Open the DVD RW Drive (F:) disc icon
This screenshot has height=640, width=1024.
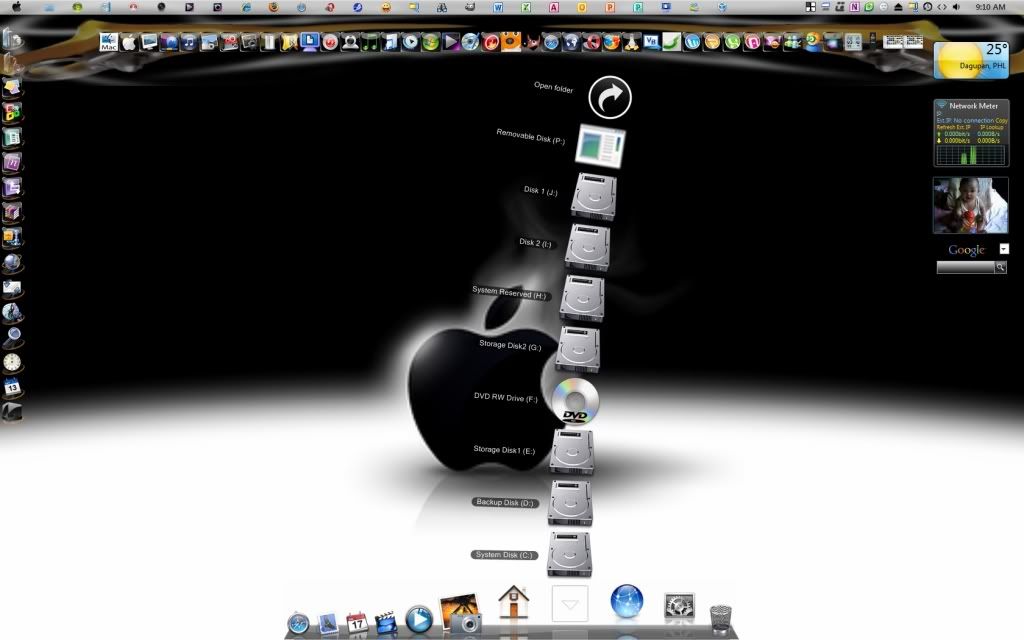(575, 400)
